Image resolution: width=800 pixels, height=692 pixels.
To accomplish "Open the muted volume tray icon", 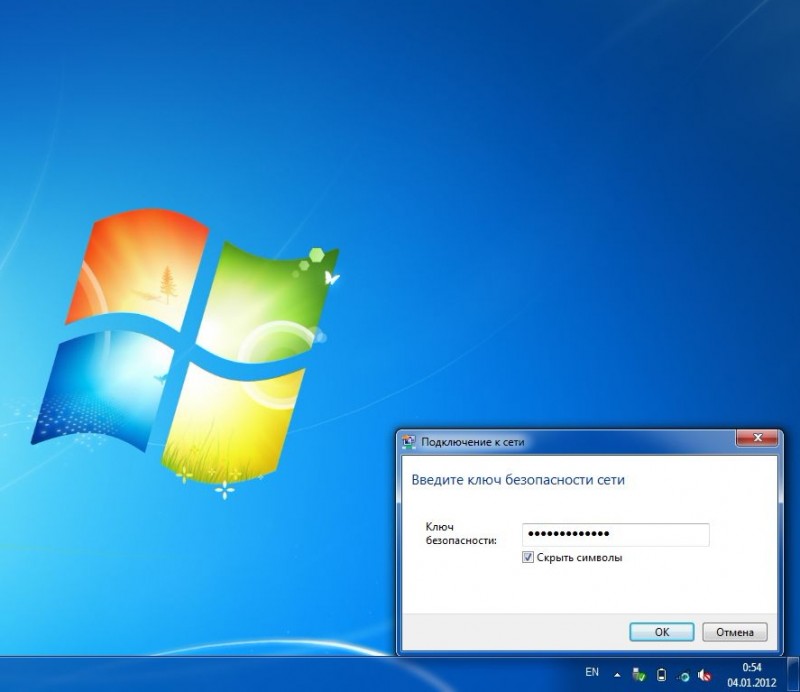I will [x=705, y=675].
